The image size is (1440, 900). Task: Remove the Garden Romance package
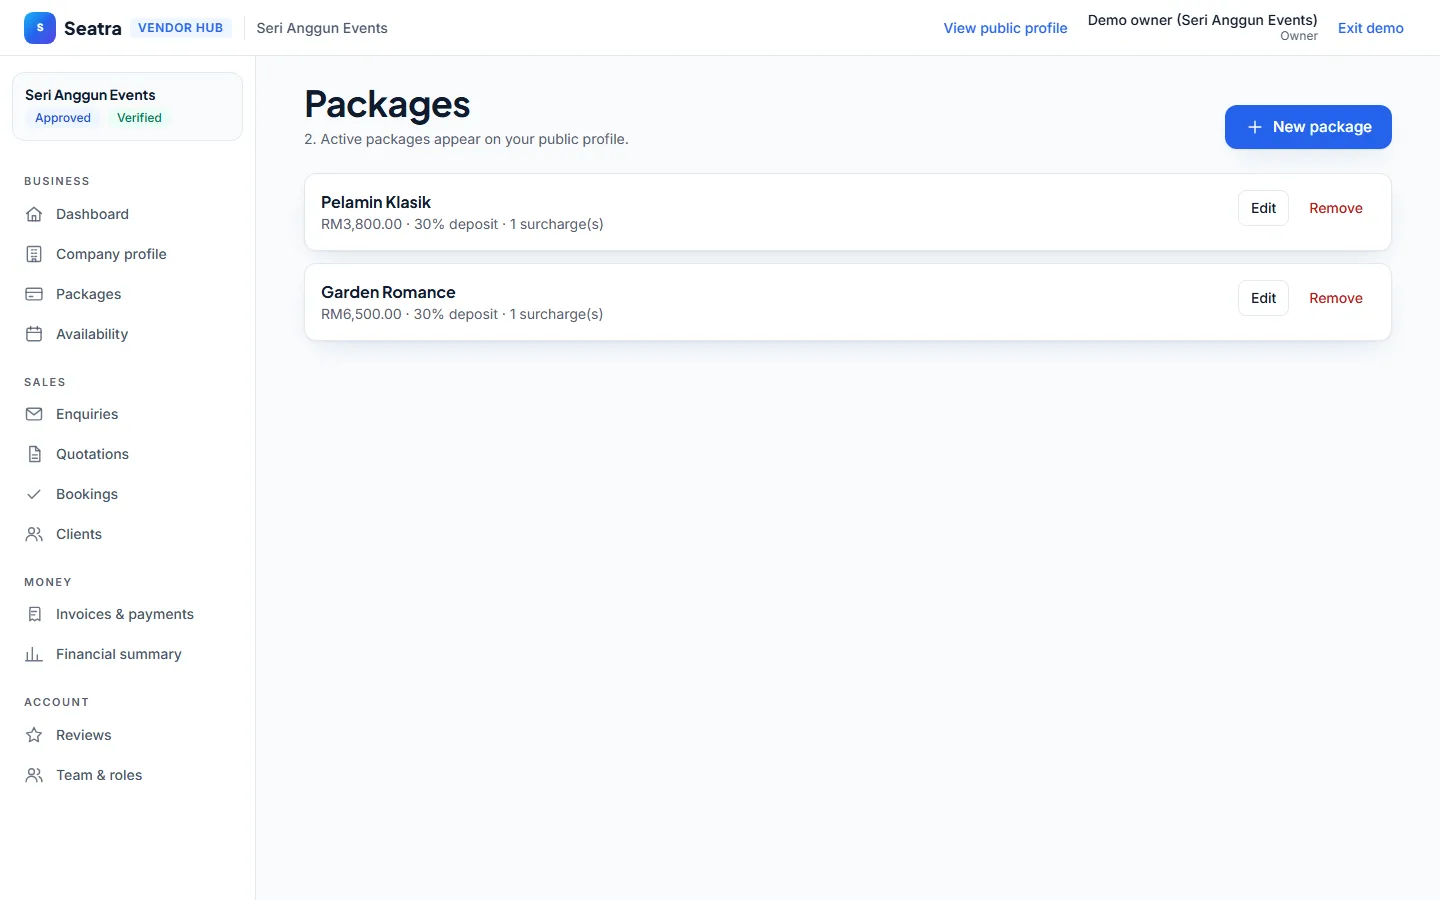click(x=1336, y=298)
